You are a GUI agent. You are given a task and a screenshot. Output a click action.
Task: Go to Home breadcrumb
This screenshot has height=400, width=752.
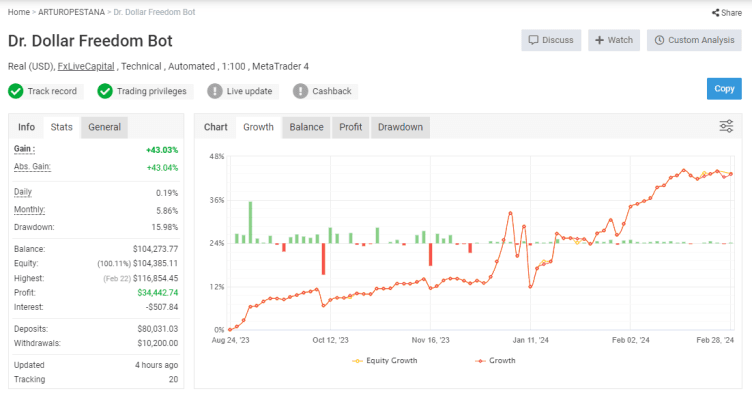(19, 12)
